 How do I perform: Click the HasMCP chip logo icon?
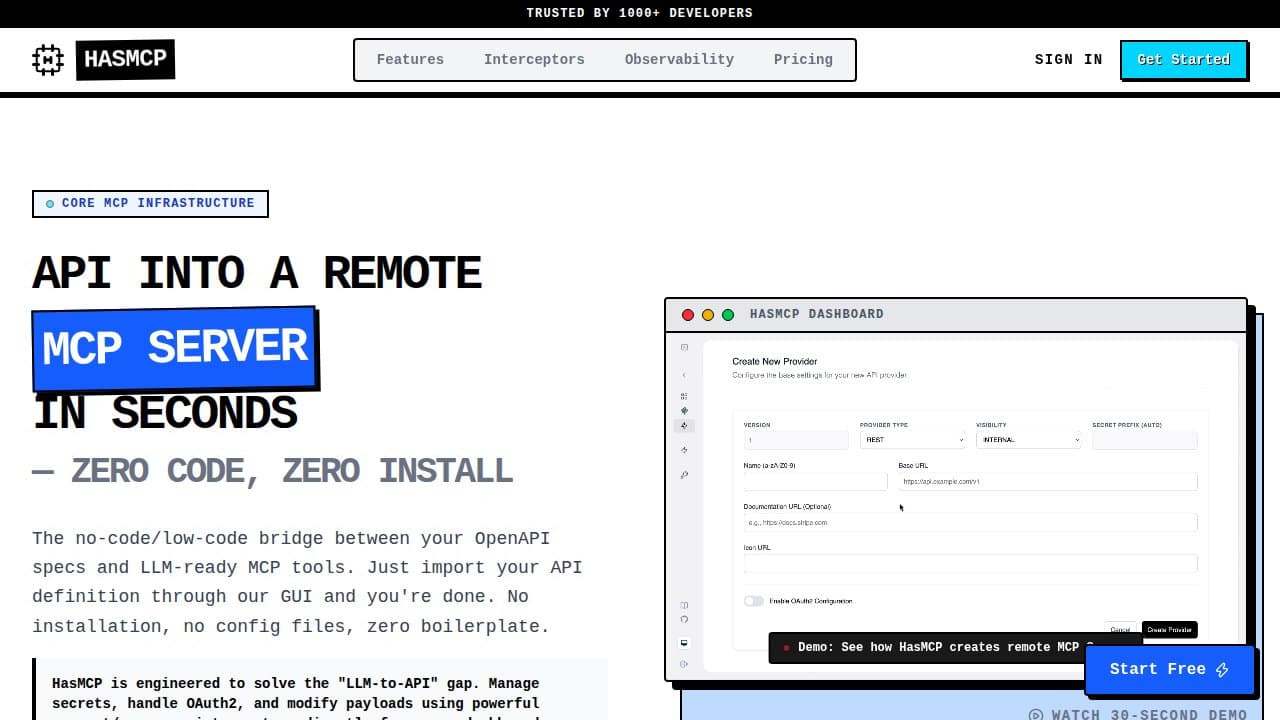tap(48, 60)
